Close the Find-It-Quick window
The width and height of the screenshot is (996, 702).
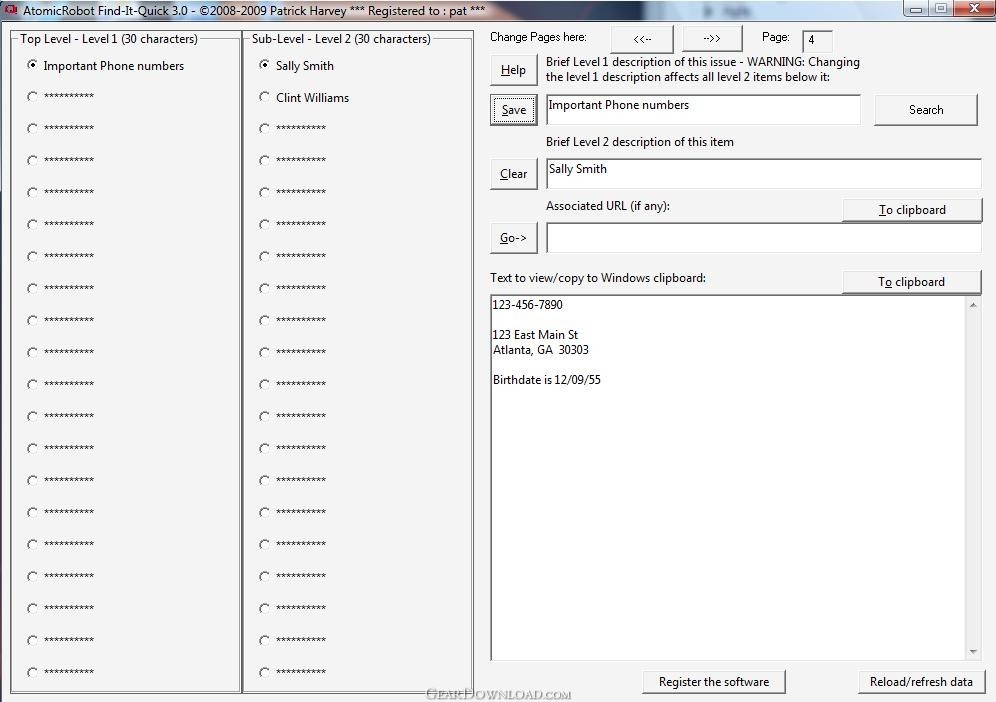(974, 9)
